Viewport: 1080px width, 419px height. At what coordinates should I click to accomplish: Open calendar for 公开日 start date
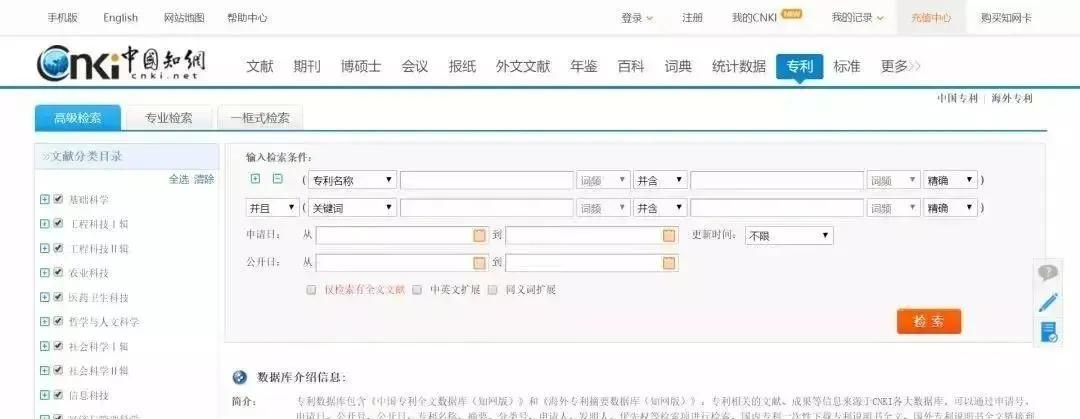coord(479,263)
